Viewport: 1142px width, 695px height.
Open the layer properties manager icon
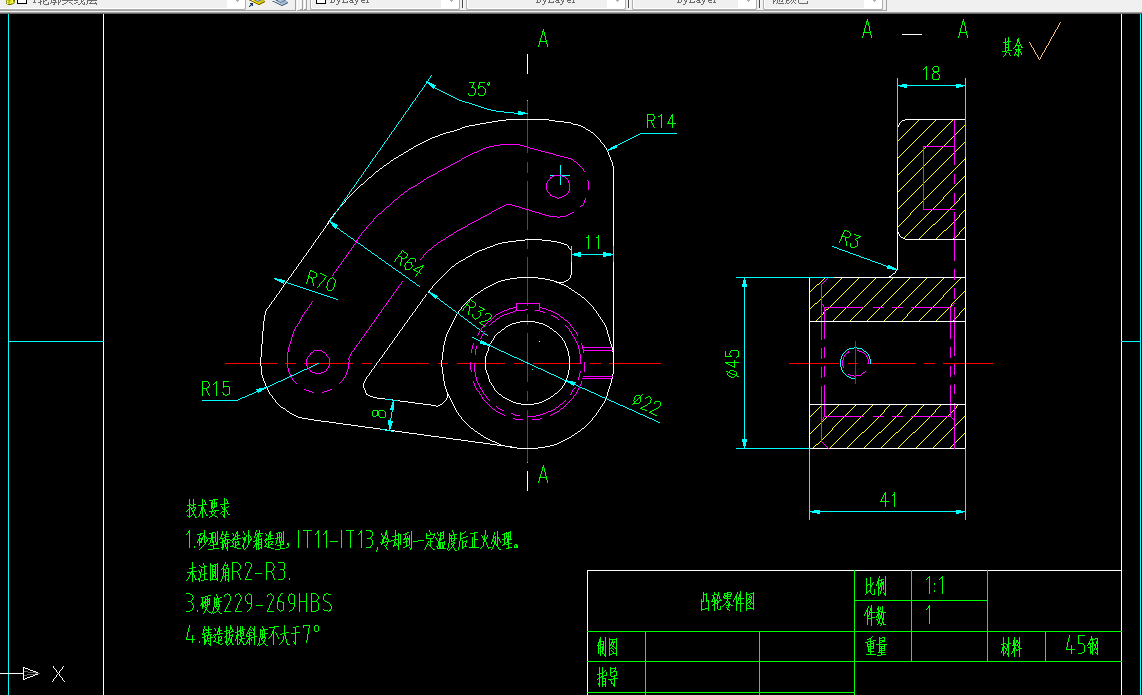point(256,3)
